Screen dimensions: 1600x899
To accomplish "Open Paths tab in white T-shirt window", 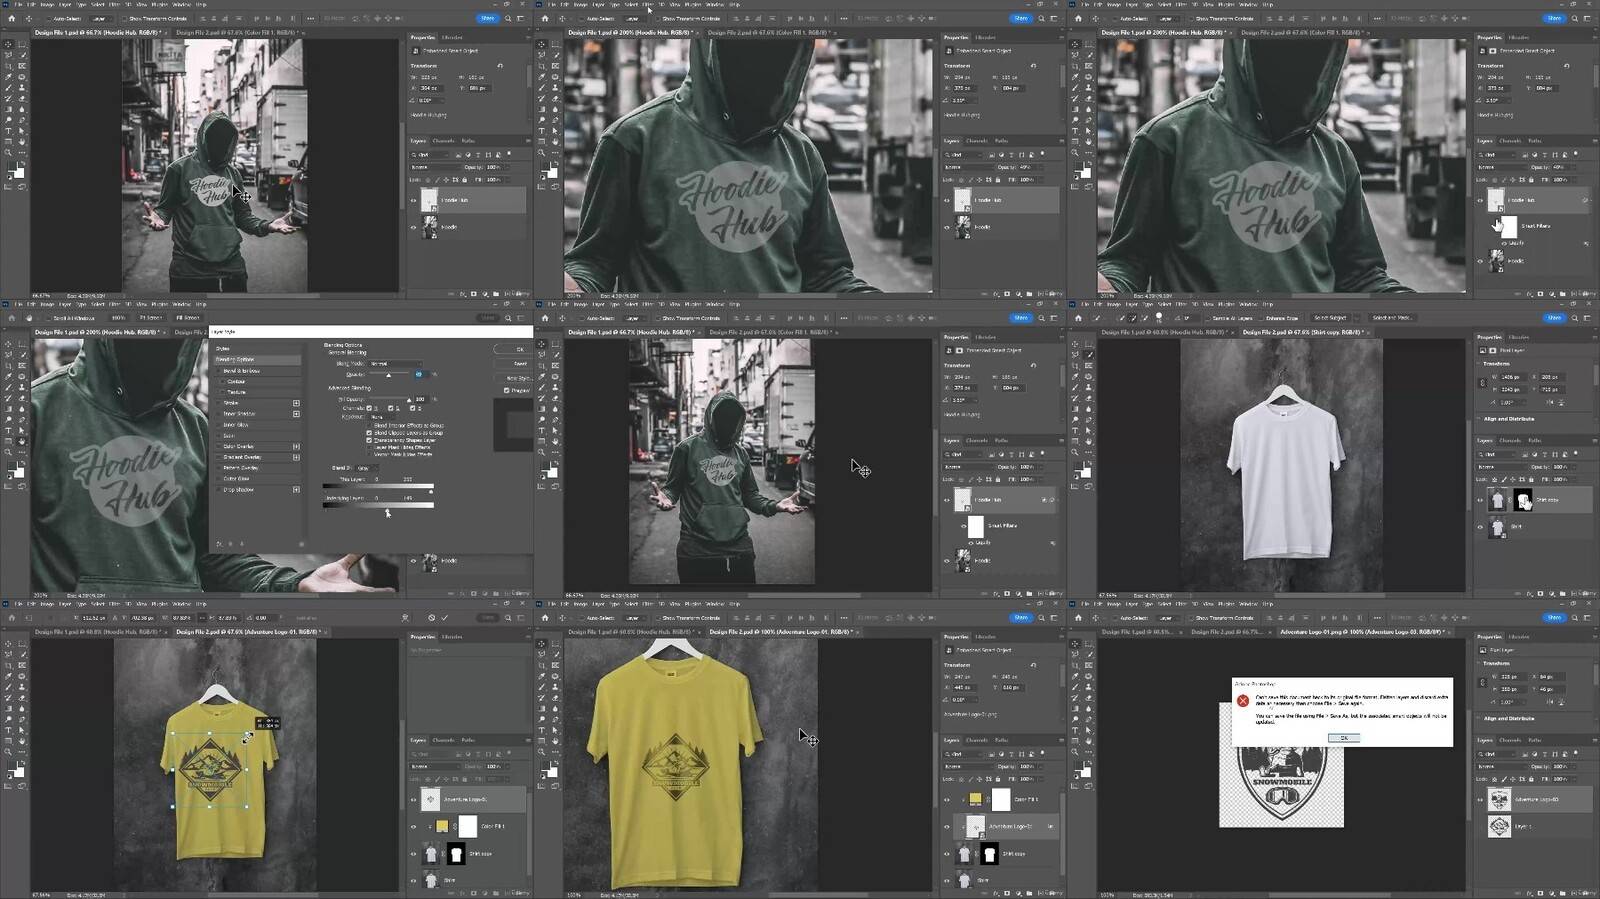I will 1535,440.
